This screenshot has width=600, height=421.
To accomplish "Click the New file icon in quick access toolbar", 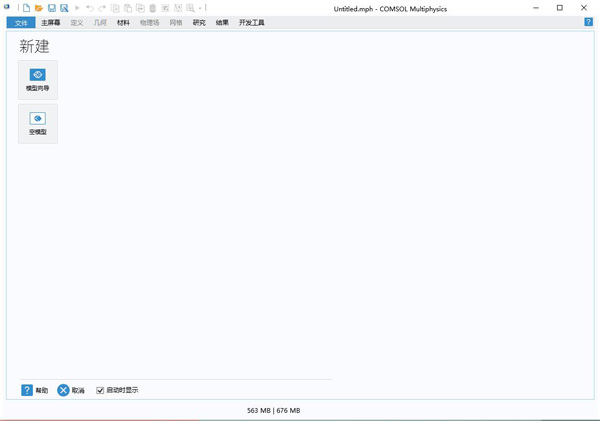I will (27, 8).
